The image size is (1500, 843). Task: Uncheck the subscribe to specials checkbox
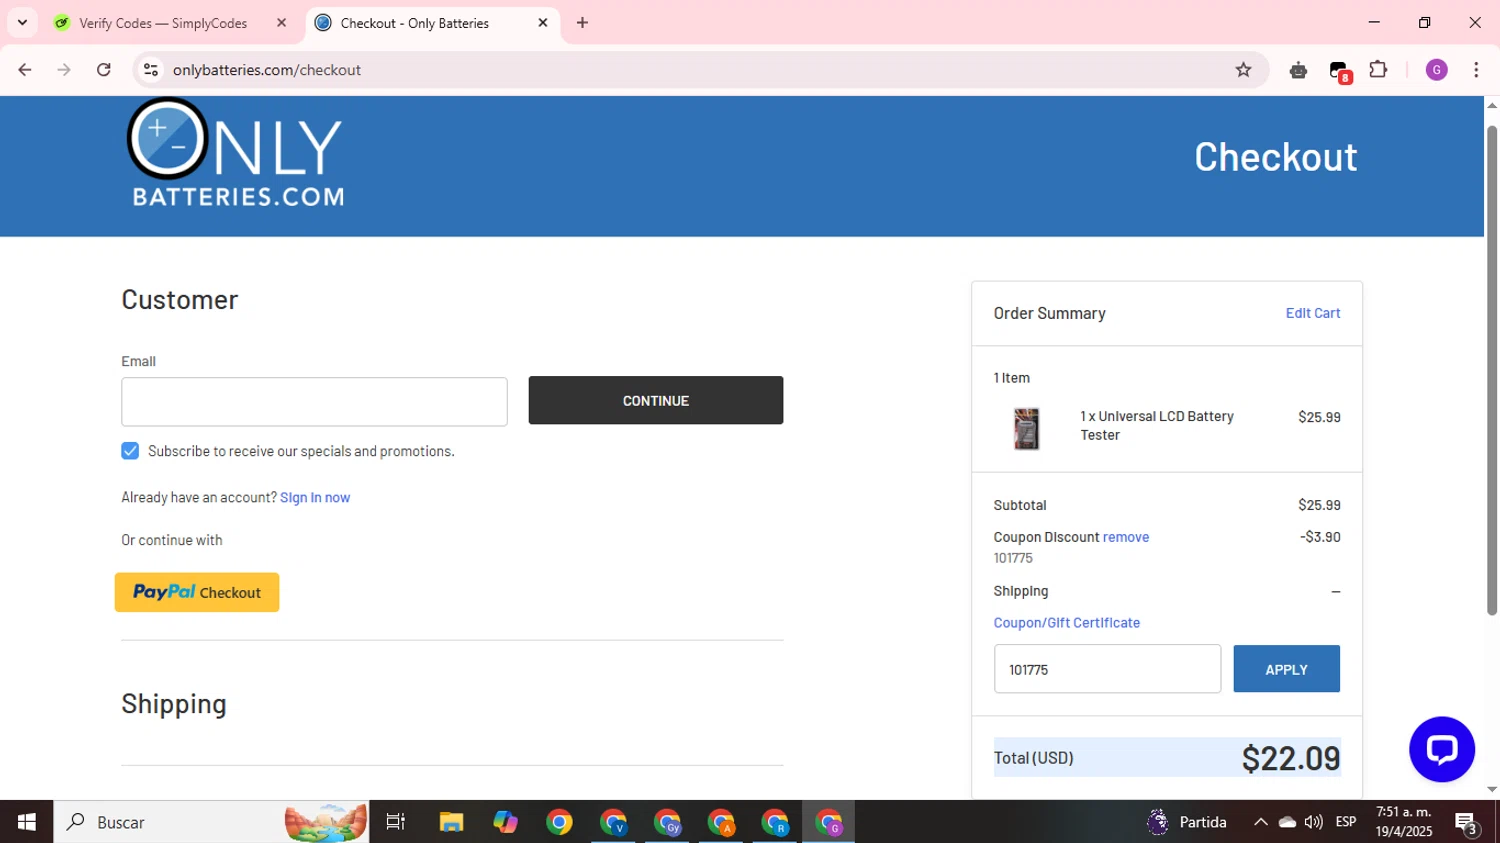coord(130,451)
